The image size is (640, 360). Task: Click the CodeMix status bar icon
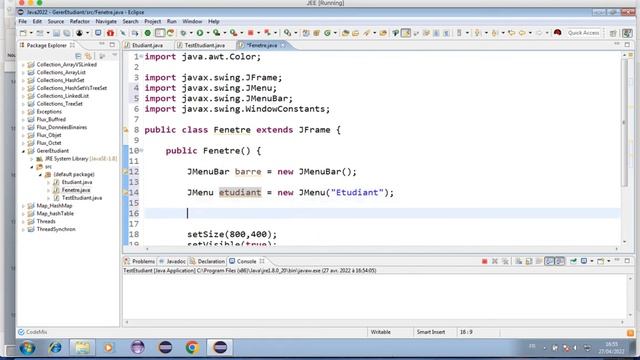pos(21,332)
